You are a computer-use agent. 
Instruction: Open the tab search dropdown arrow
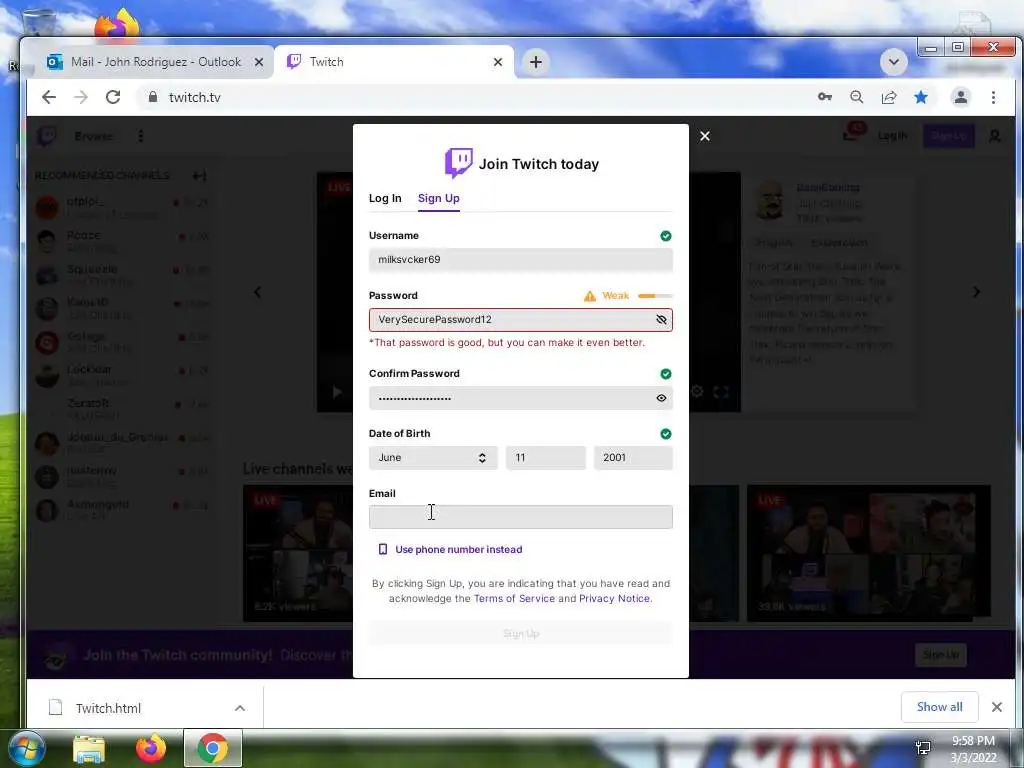click(x=893, y=62)
